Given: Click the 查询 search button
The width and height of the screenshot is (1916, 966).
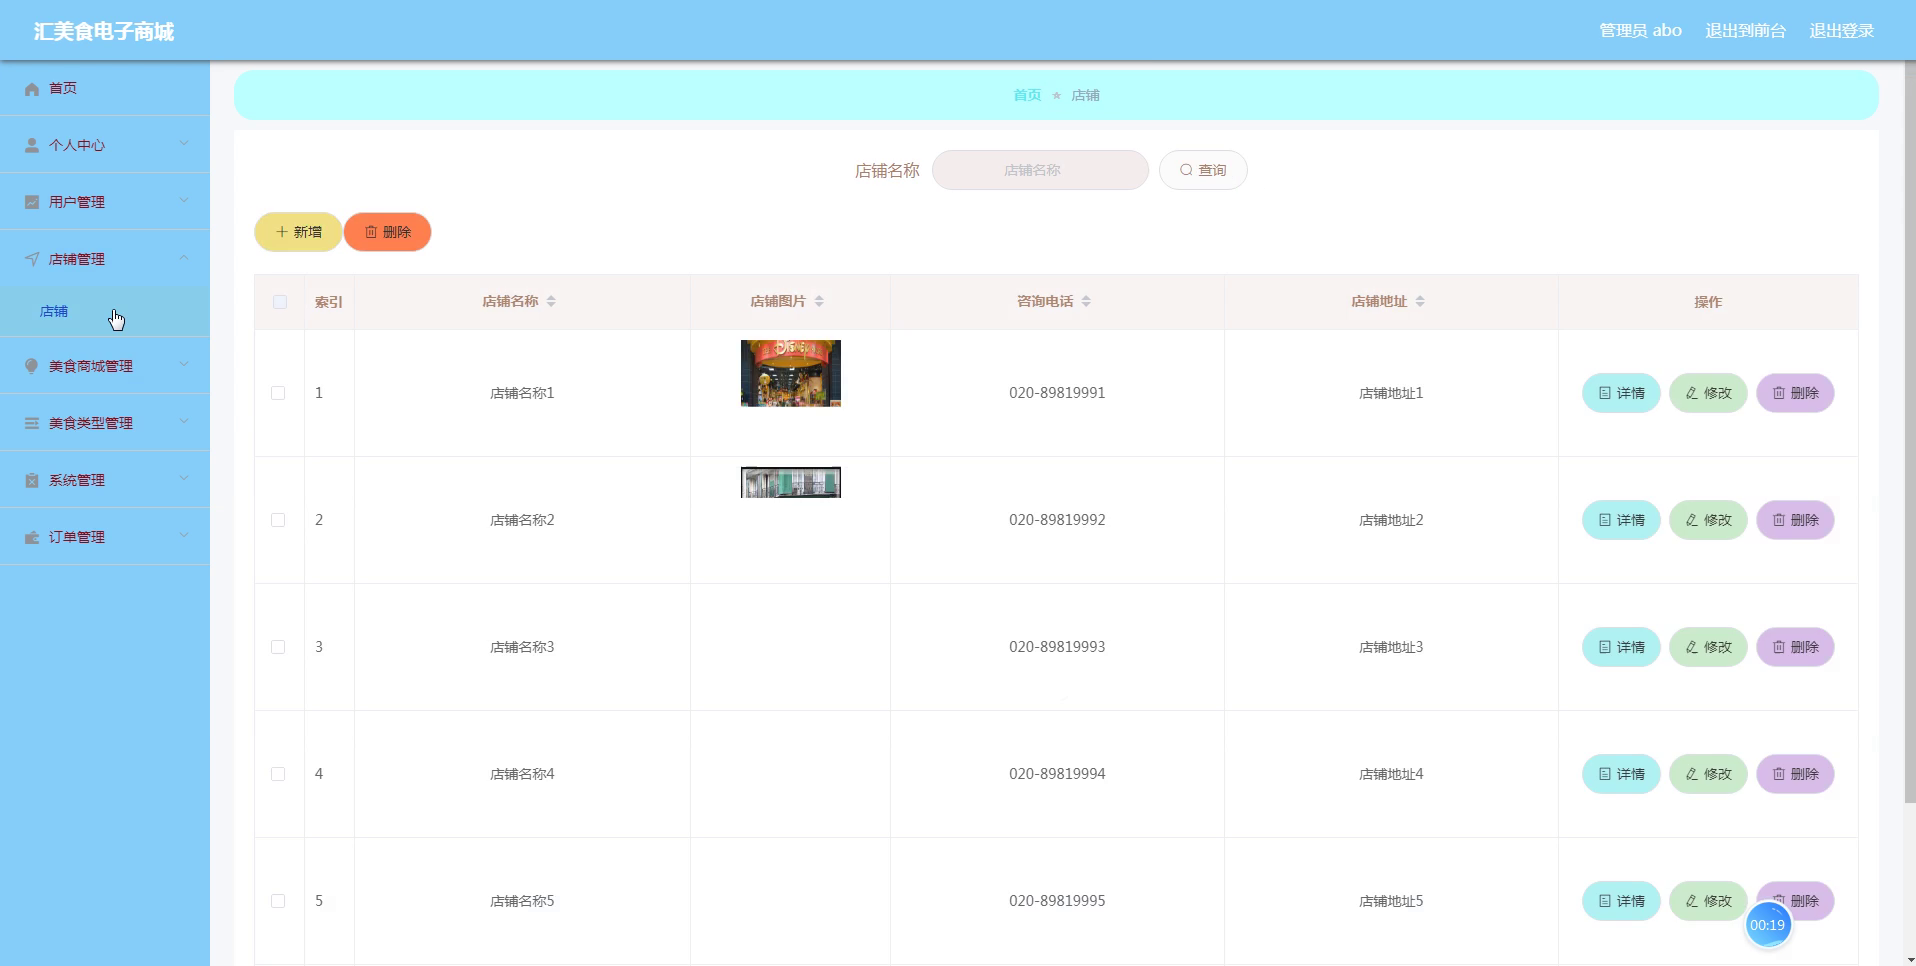Looking at the screenshot, I should point(1203,170).
